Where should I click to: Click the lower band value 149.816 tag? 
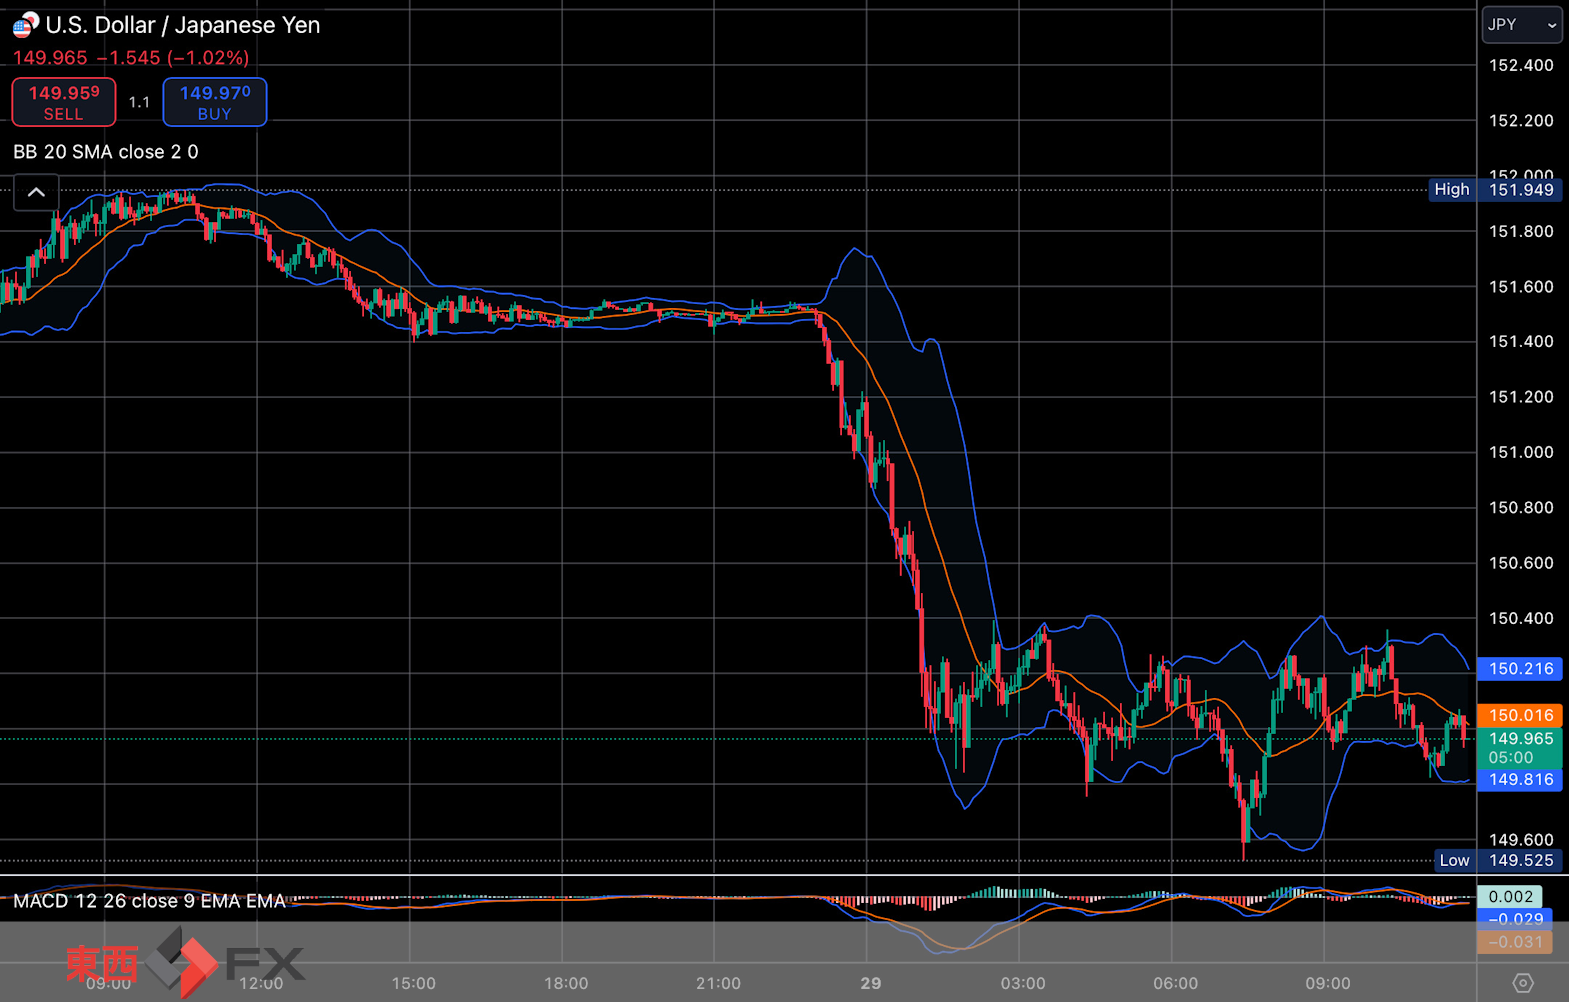1520,780
